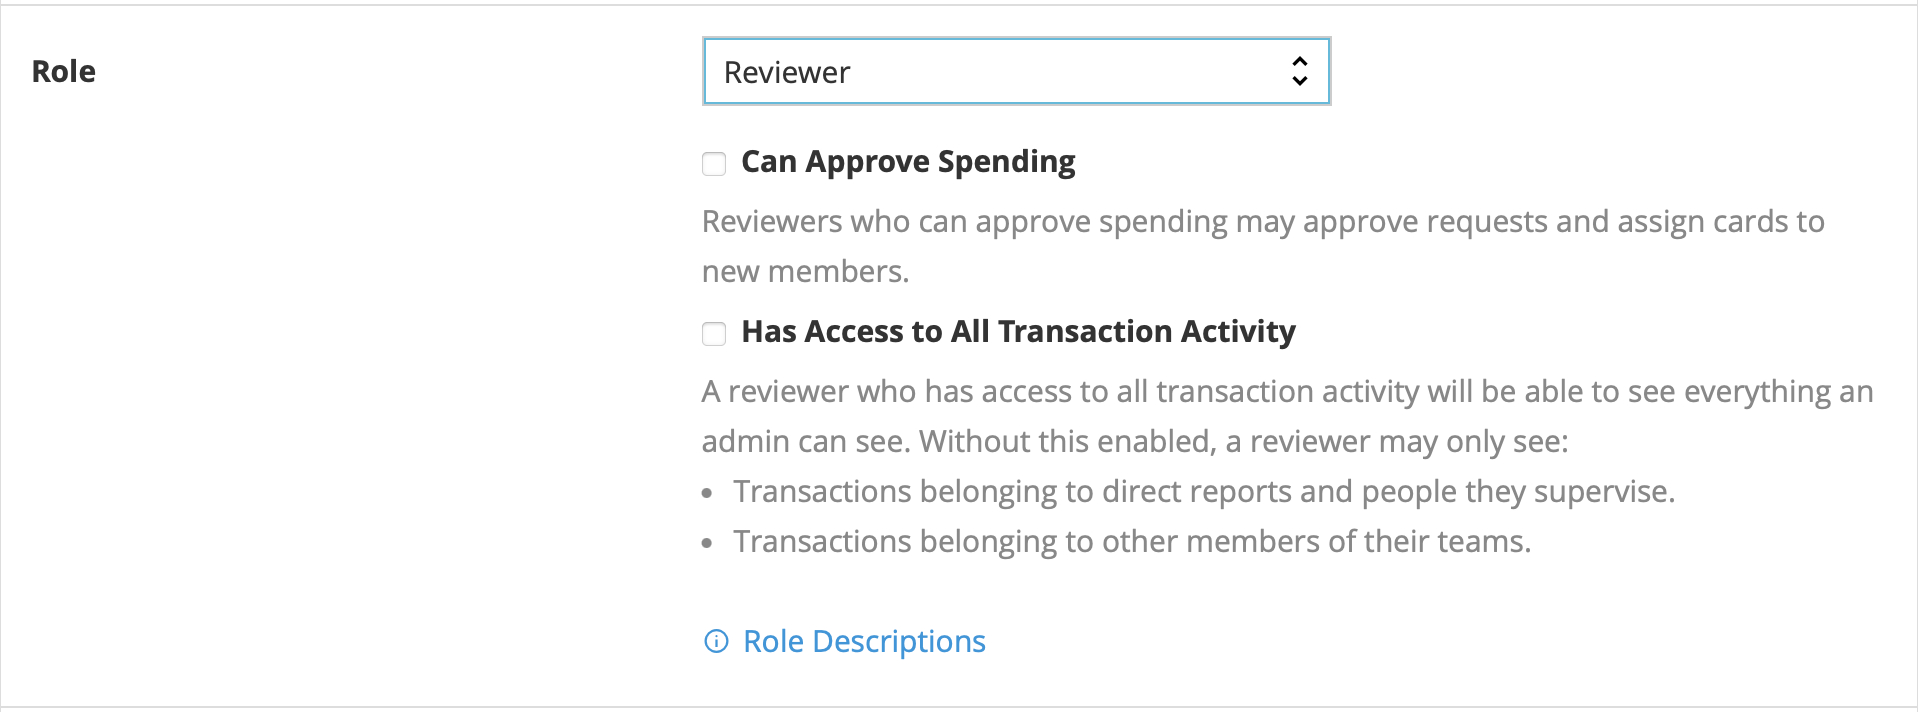1918x712 pixels.
Task: Click the Reviewer value to change roles
Action: [x=789, y=71]
